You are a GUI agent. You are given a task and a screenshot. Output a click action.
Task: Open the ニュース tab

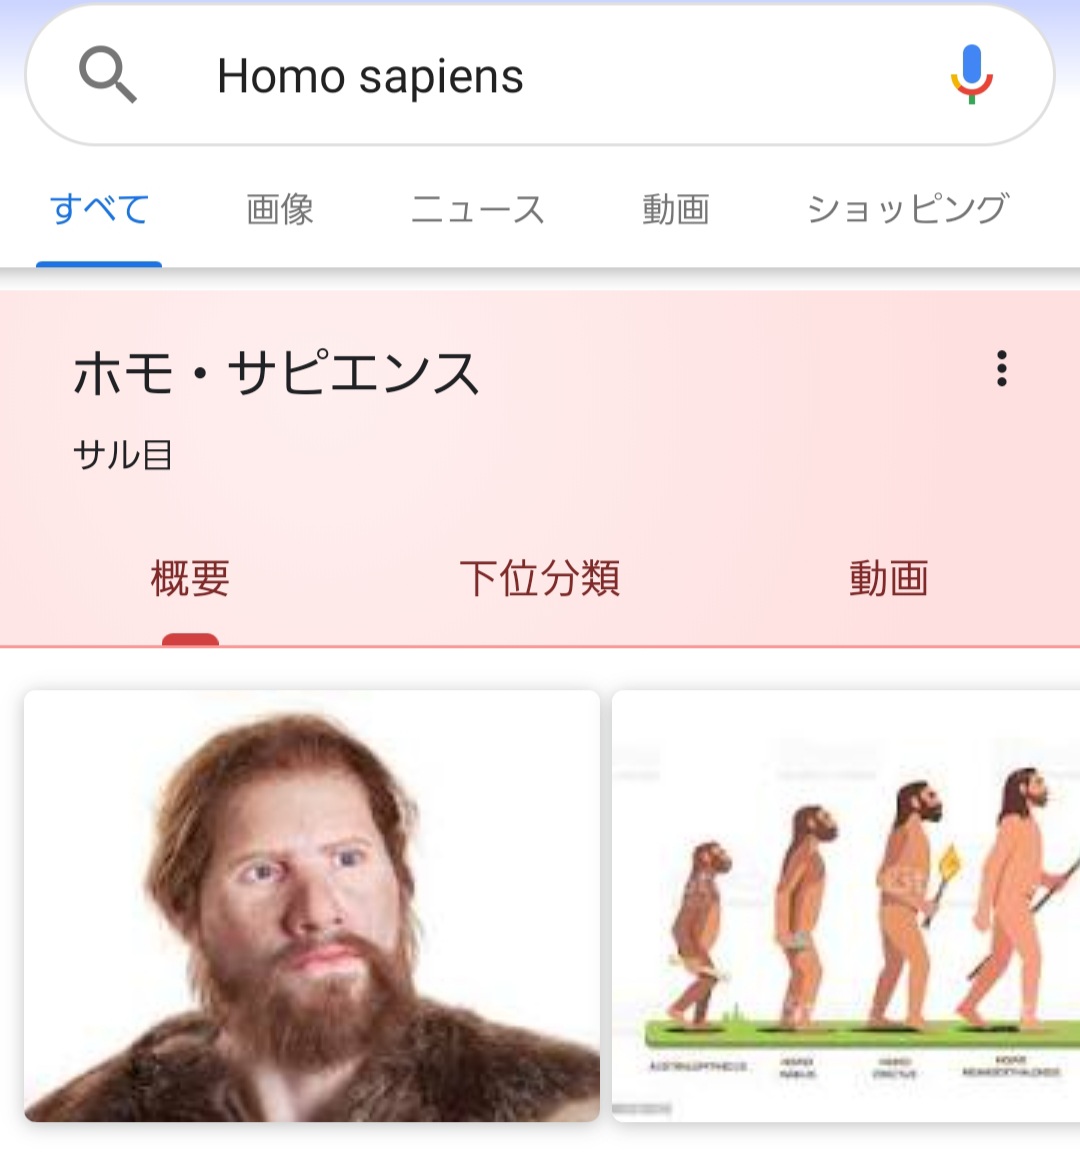click(x=477, y=209)
